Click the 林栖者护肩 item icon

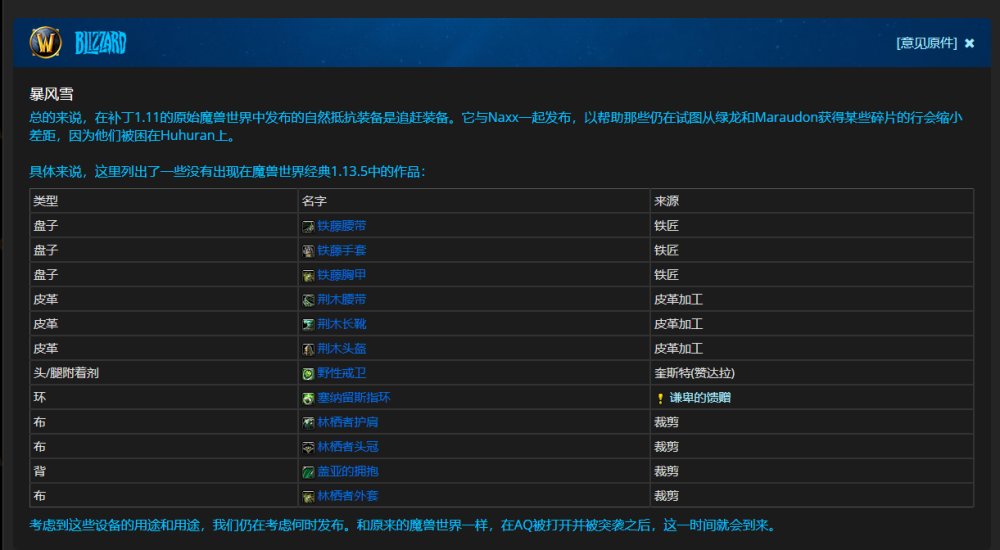[x=308, y=423]
